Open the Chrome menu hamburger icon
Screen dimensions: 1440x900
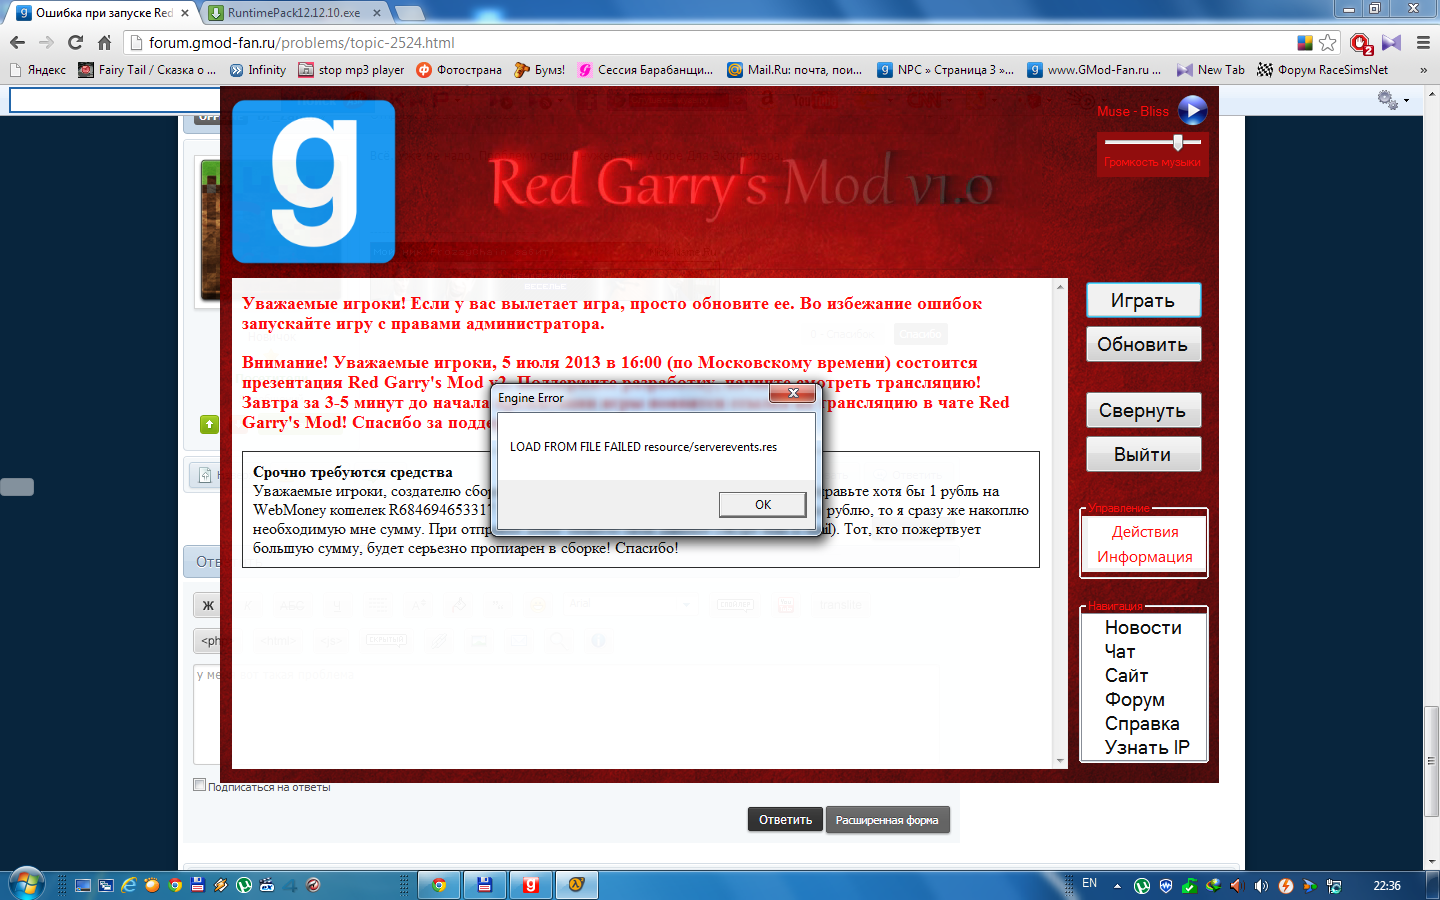tap(1423, 42)
